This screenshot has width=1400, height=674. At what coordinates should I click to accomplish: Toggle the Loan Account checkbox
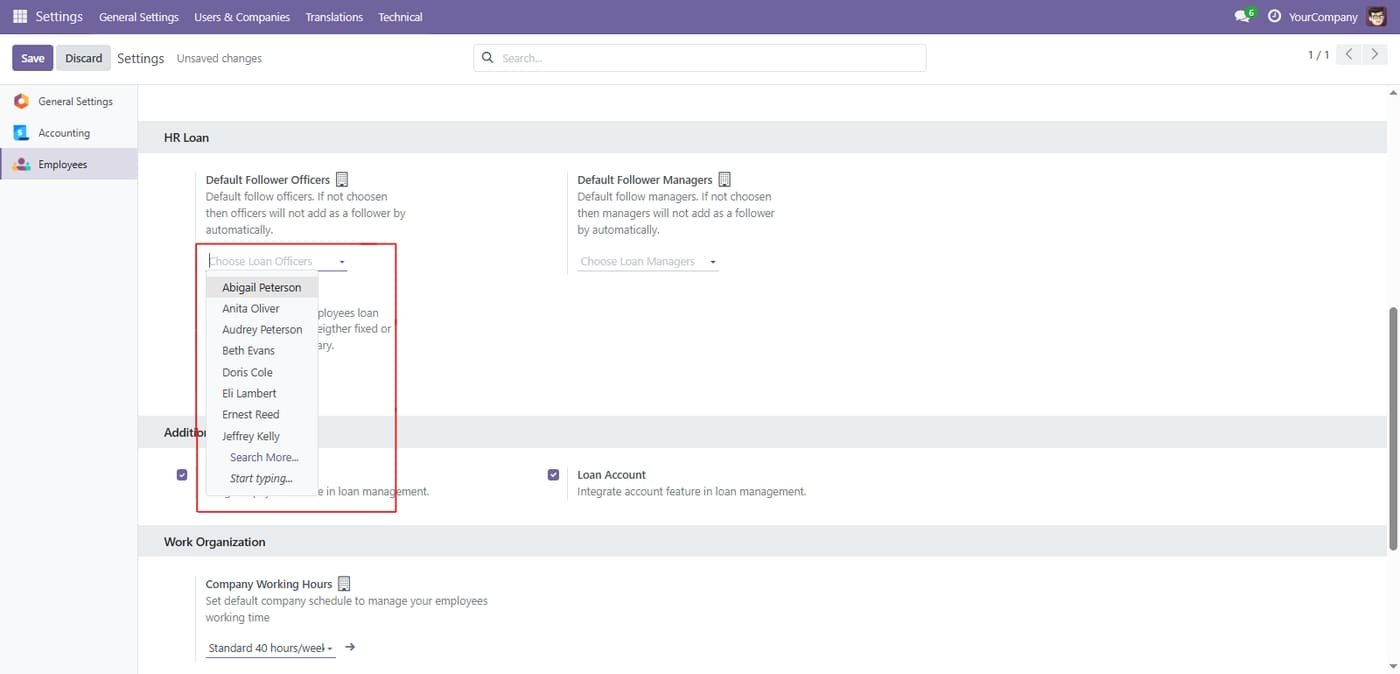(x=553, y=475)
